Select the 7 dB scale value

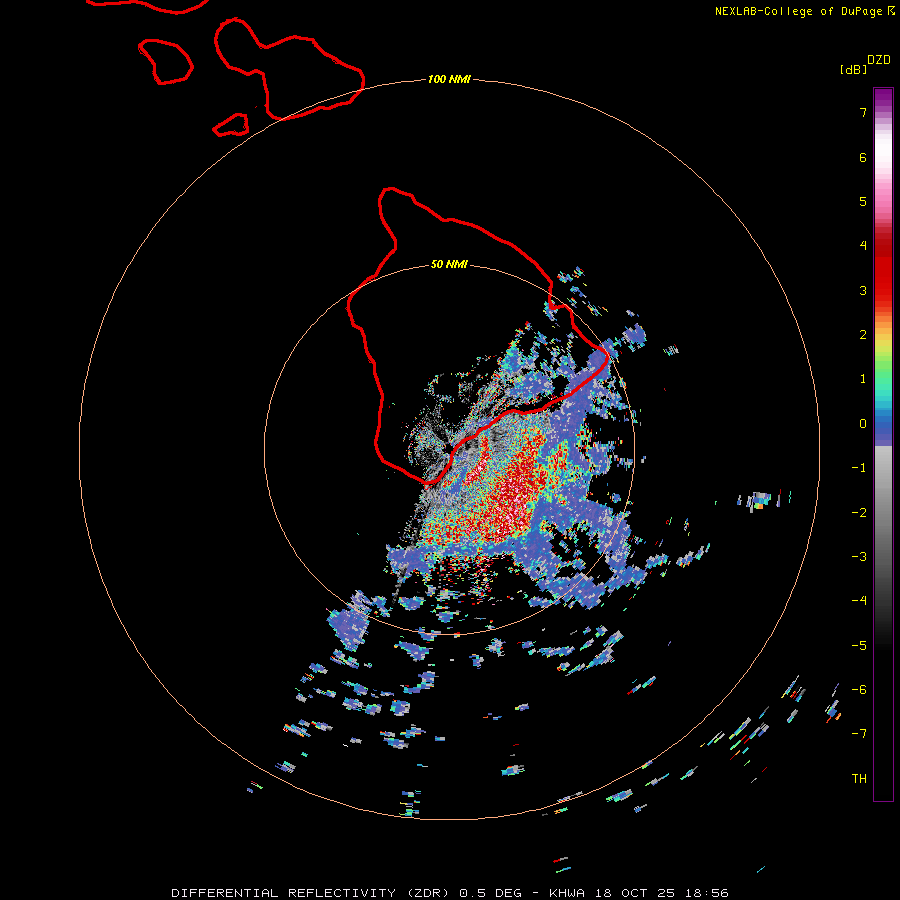pyautogui.click(x=863, y=112)
